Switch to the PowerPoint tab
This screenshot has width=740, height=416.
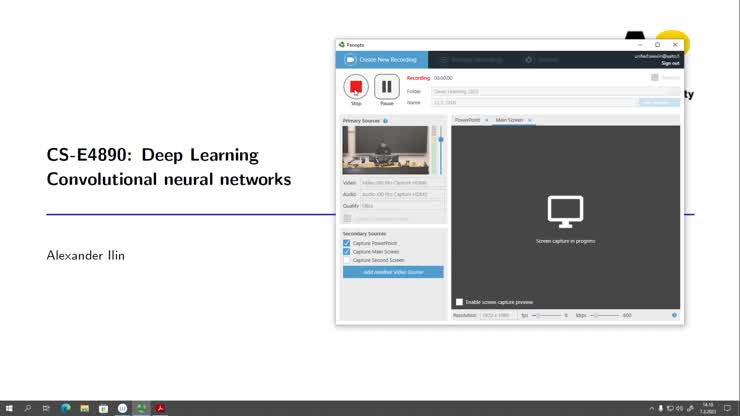[x=467, y=120]
